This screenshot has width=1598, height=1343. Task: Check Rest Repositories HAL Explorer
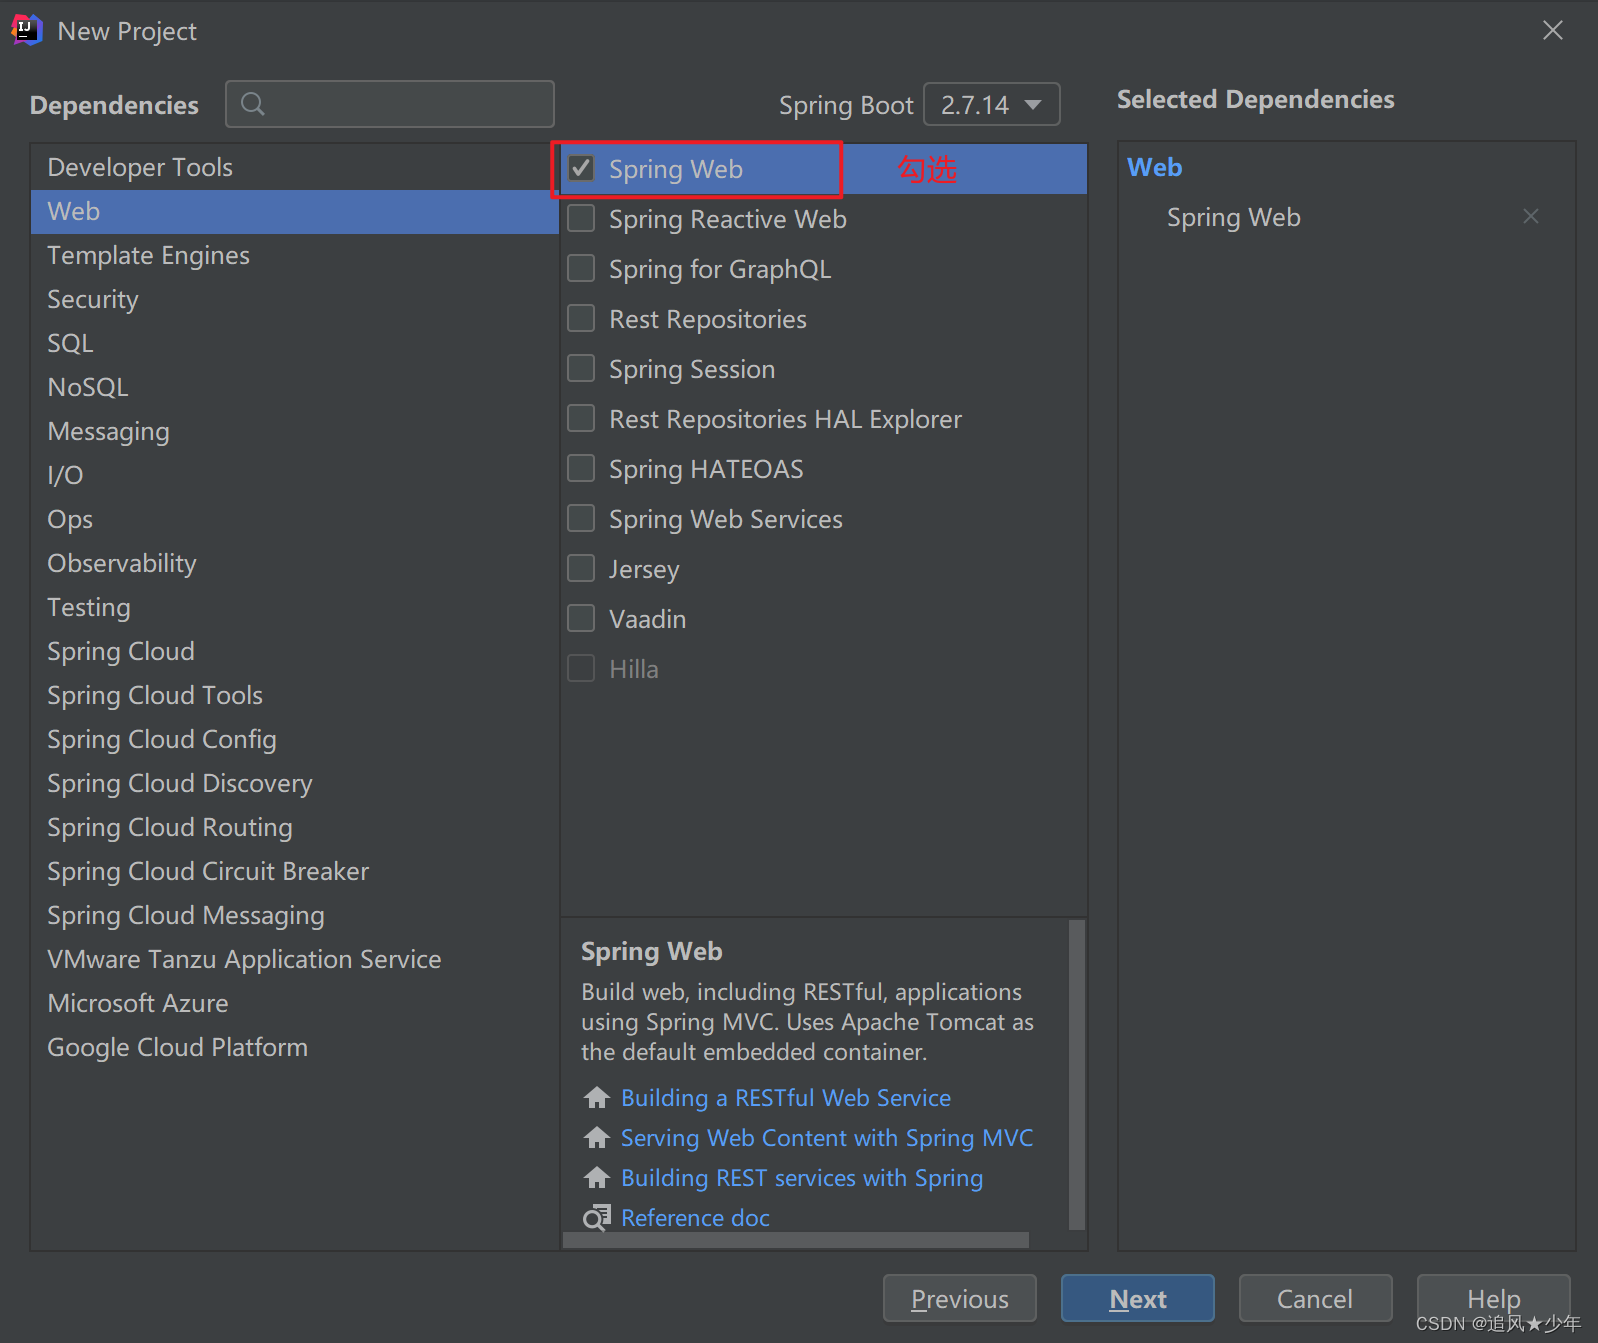click(x=581, y=418)
